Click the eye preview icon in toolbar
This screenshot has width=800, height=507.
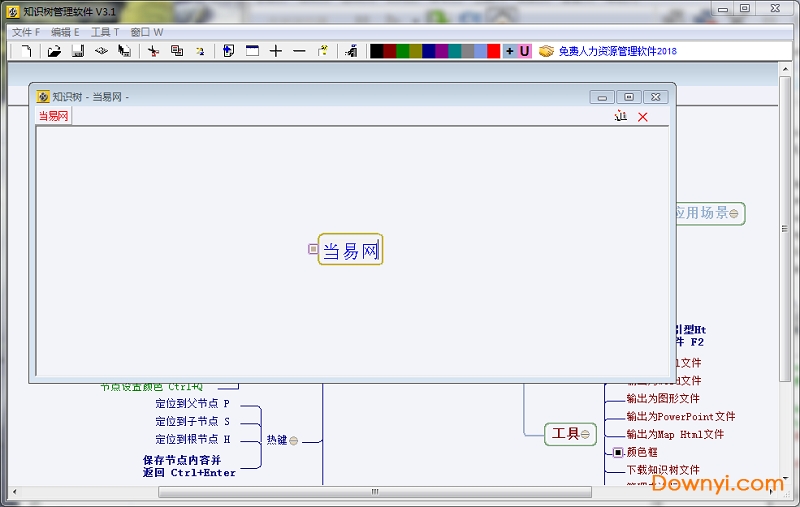pos(101,50)
